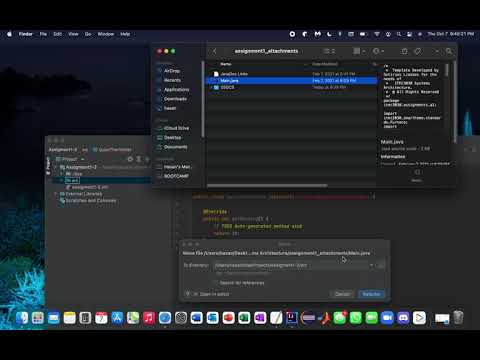Click the battery status icon
Screen dimensions: 480x360
363,34
